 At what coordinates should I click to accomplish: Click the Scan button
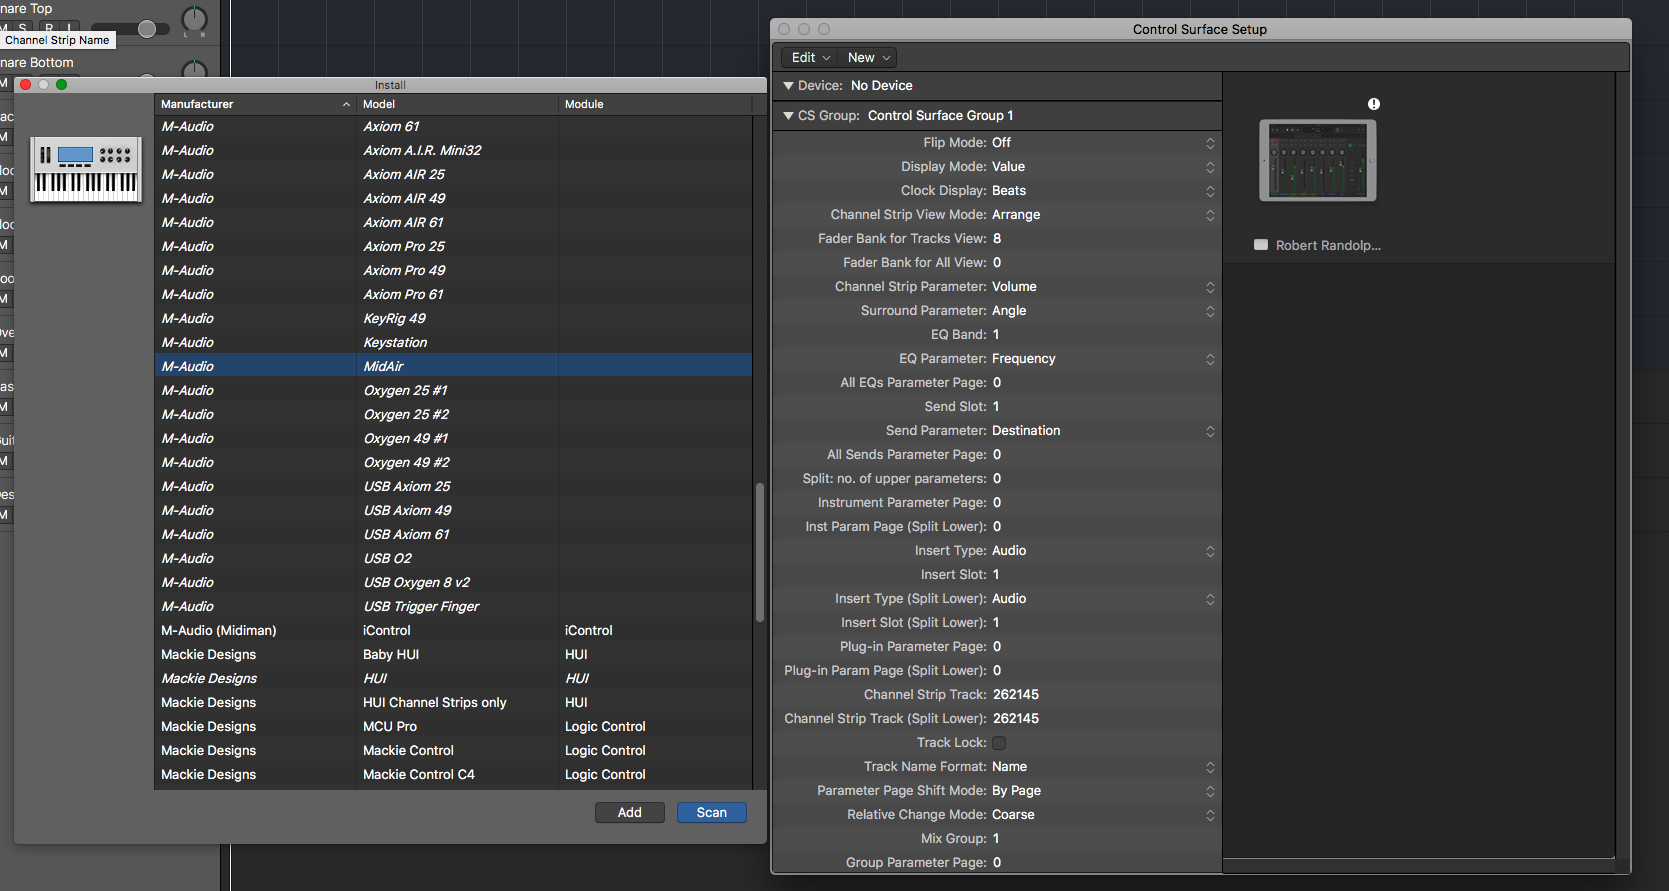point(711,812)
